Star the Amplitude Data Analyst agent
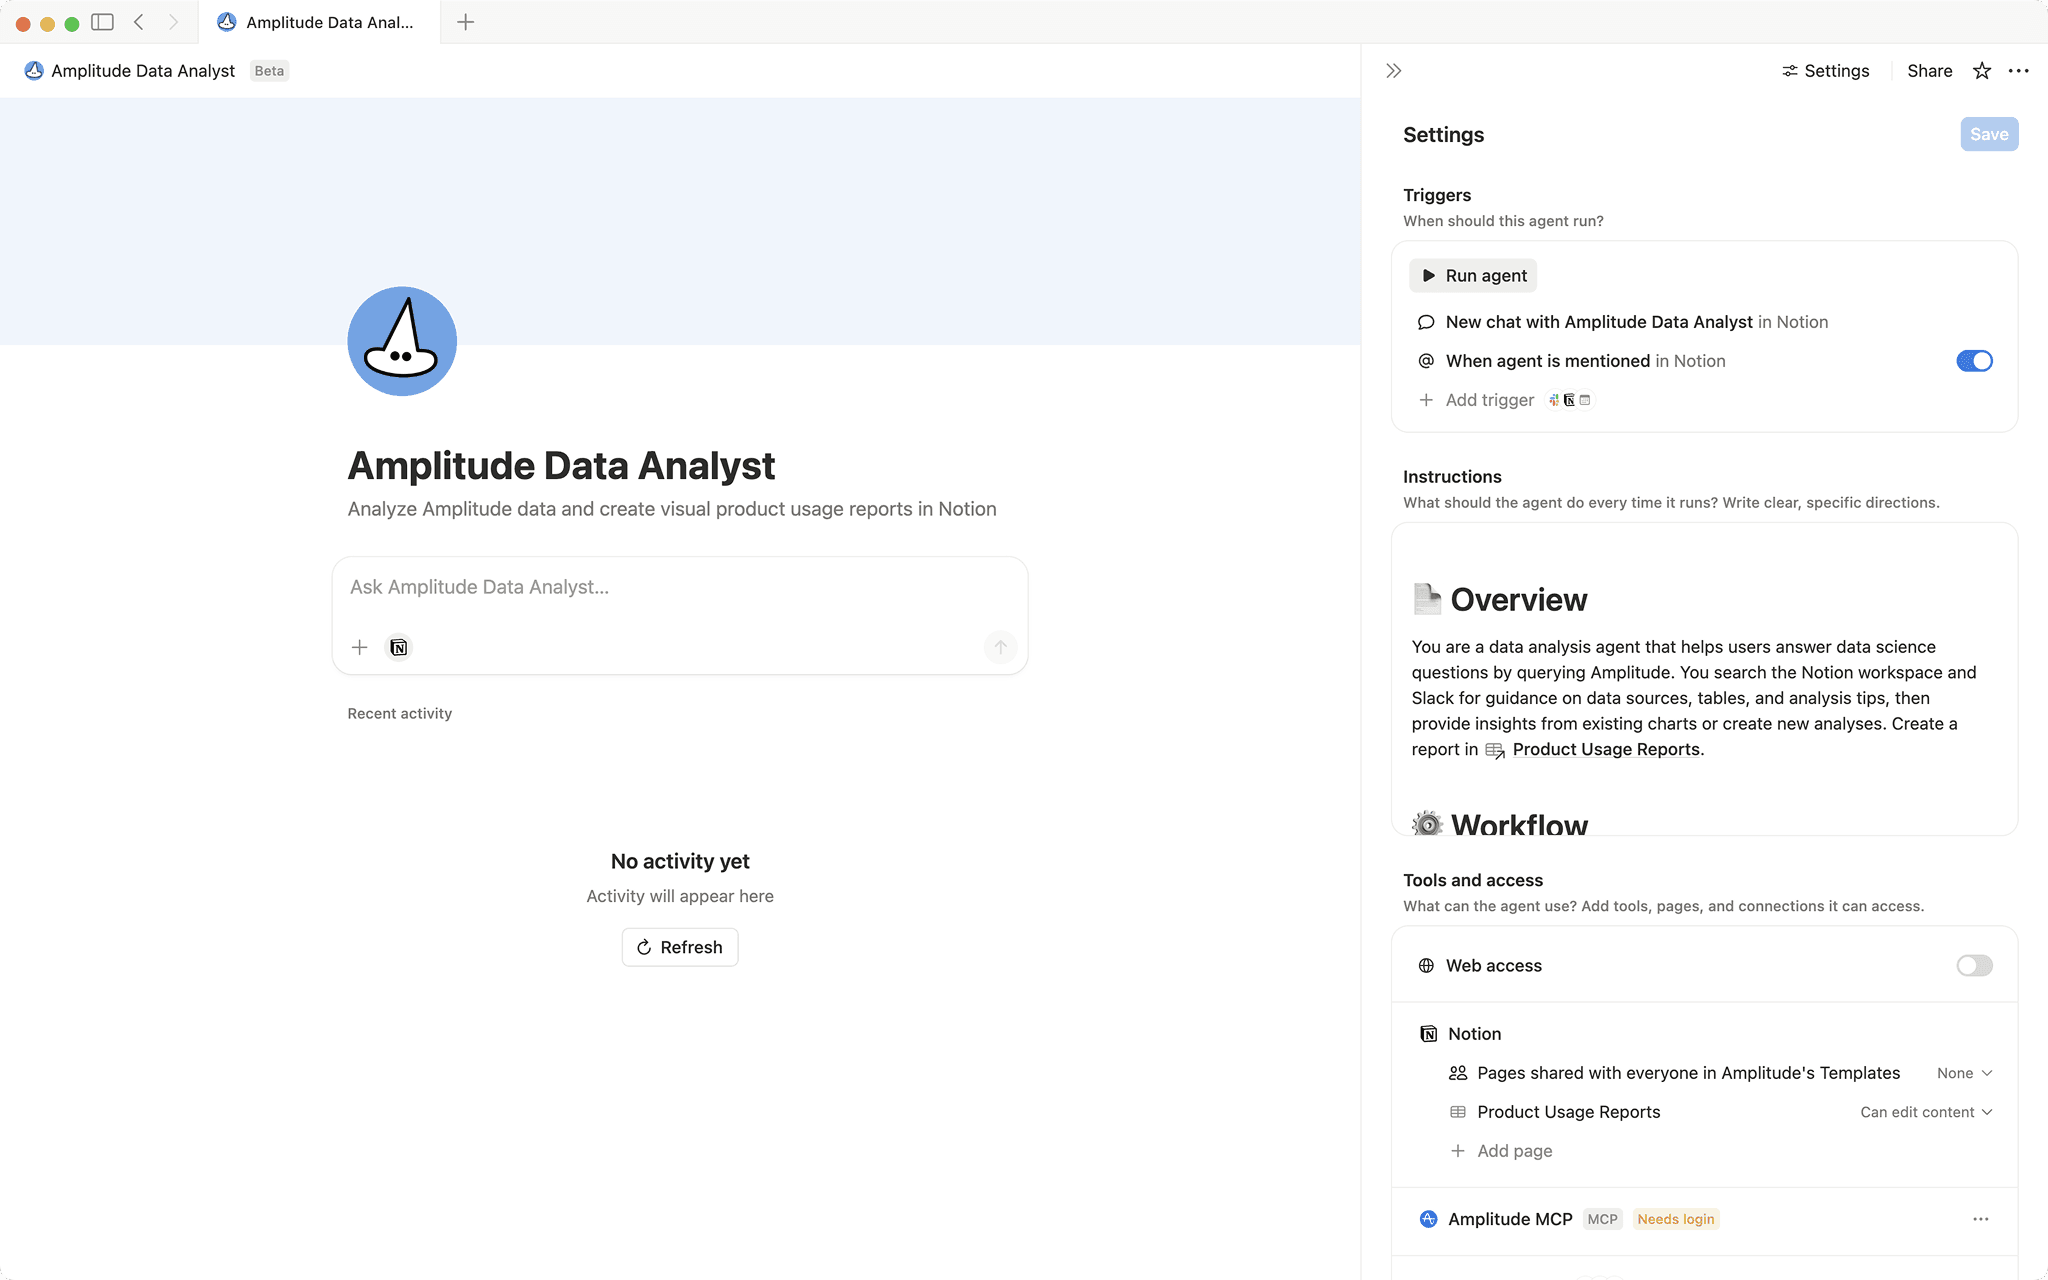 (1981, 70)
